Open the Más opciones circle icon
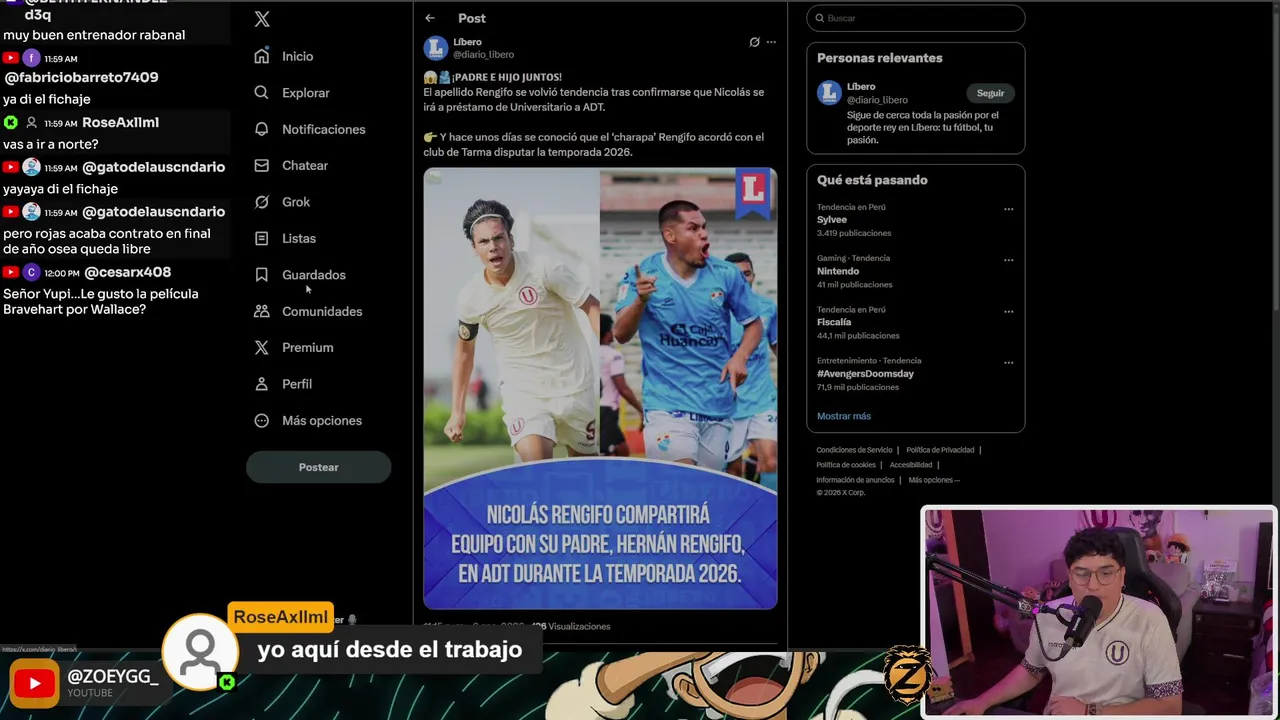 [262, 420]
